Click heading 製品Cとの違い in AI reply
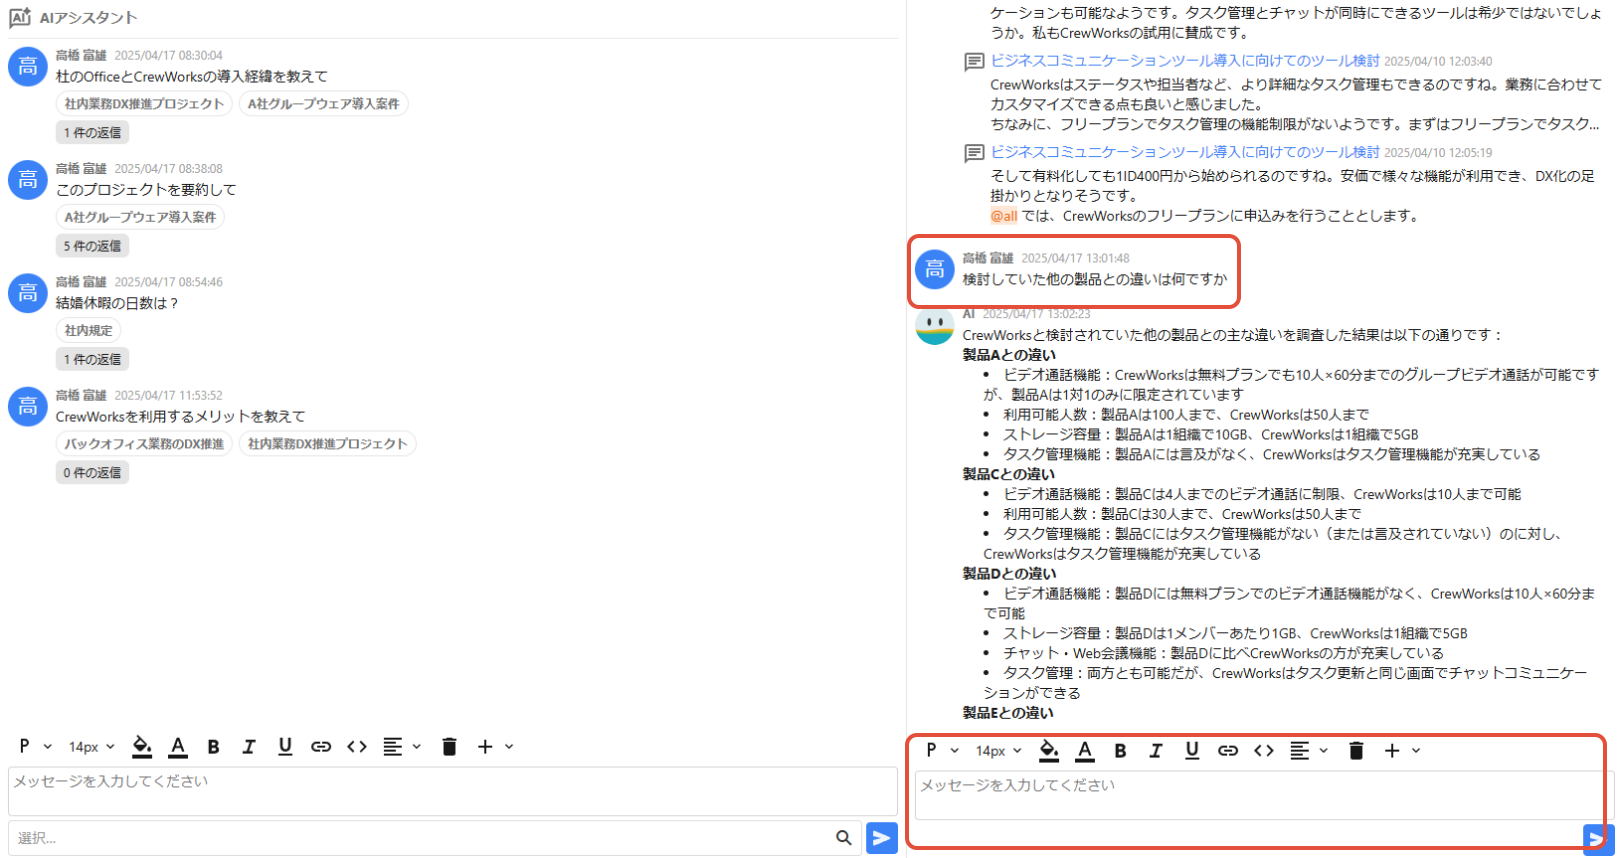Image resolution: width=1619 pixels, height=858 pixels. (1009, 474)
